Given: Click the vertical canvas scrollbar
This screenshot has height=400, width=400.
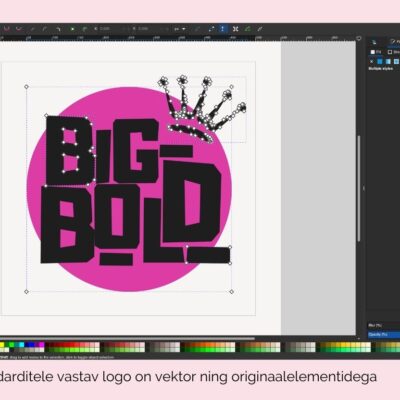Looking at the screenshot, I should point(359,188).
